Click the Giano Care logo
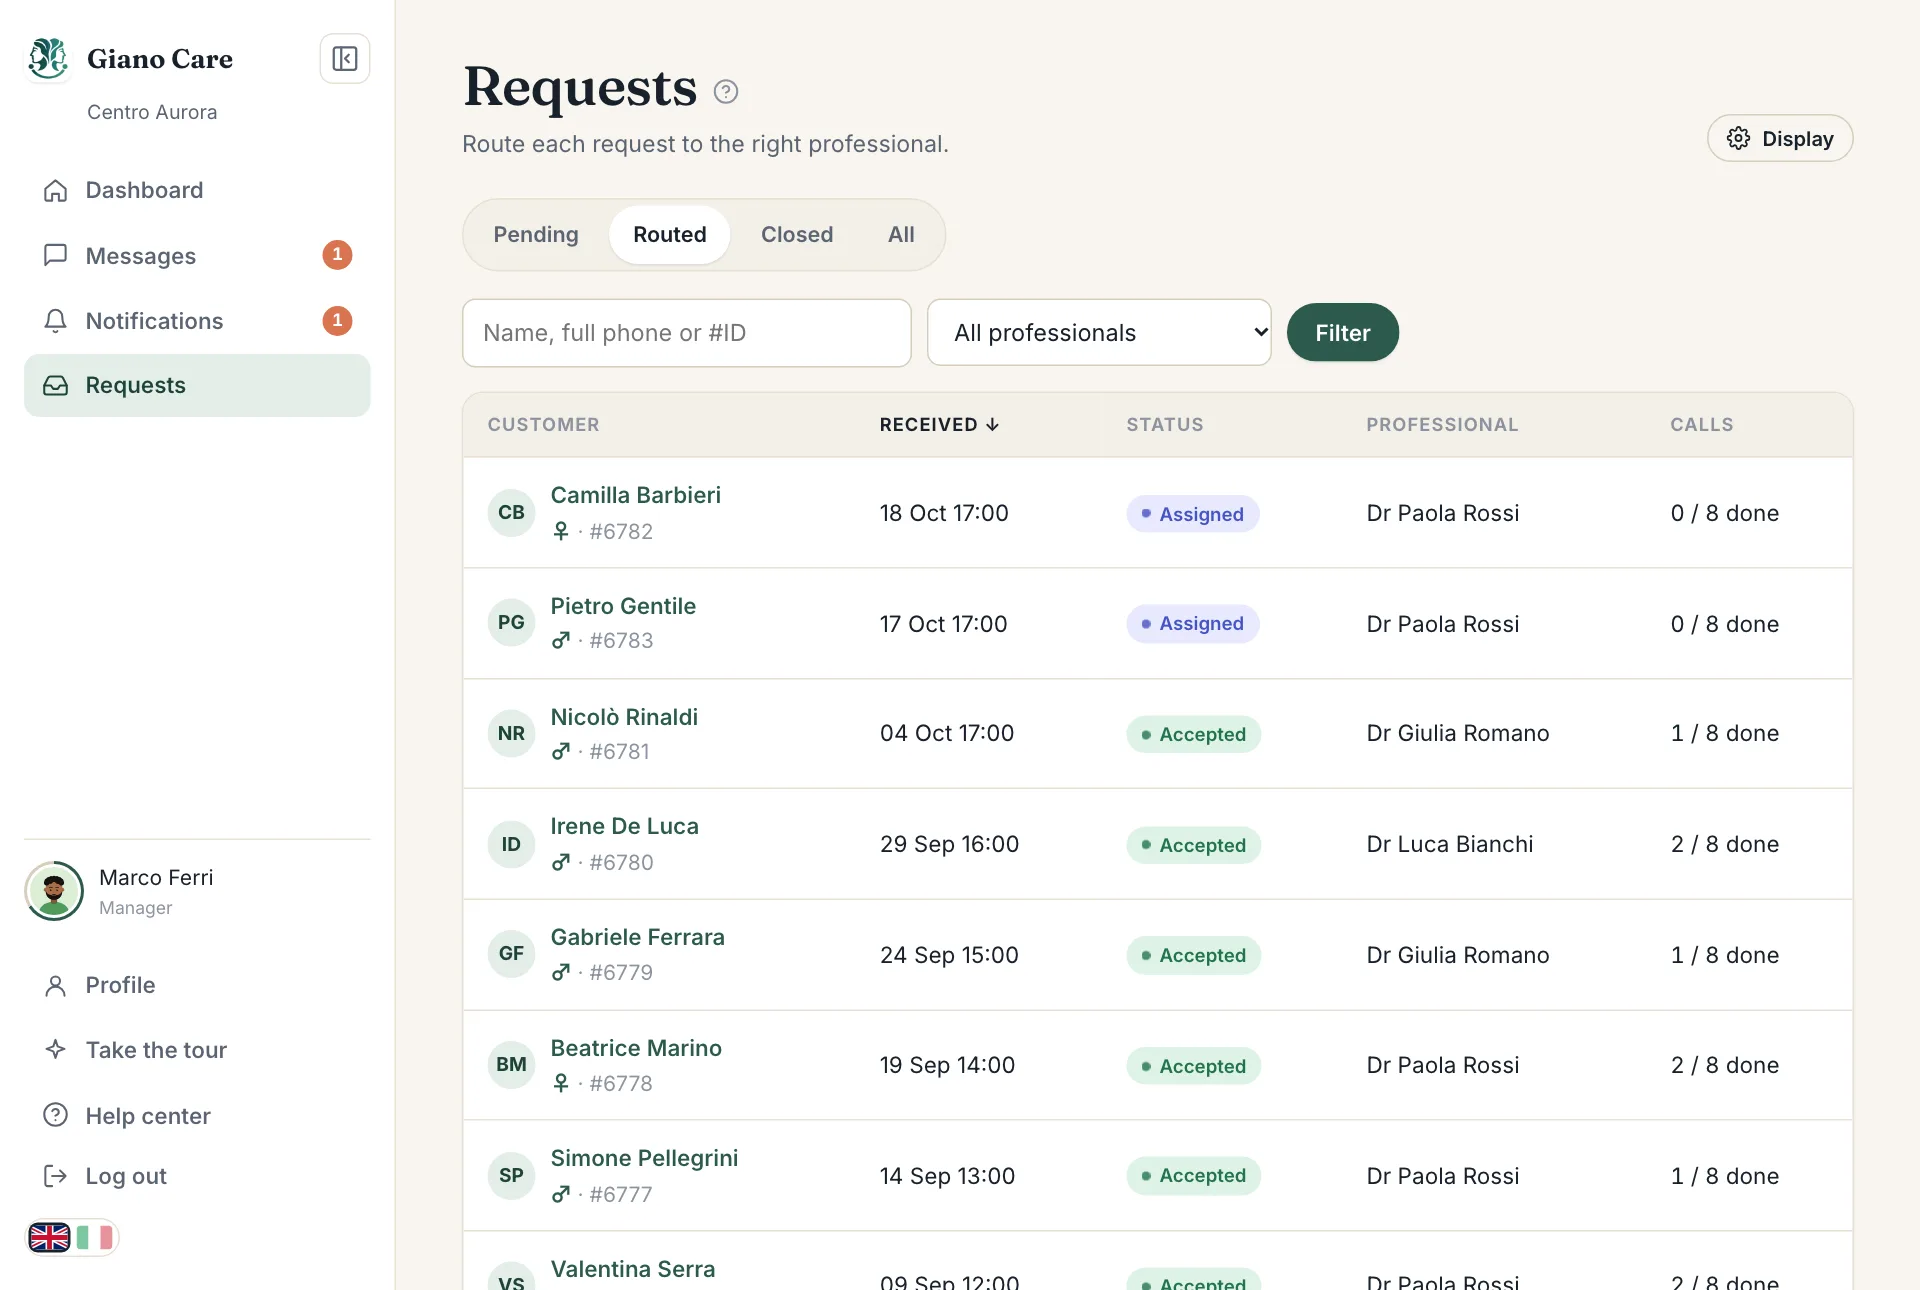1920x1290 pixels. point(48,59)
